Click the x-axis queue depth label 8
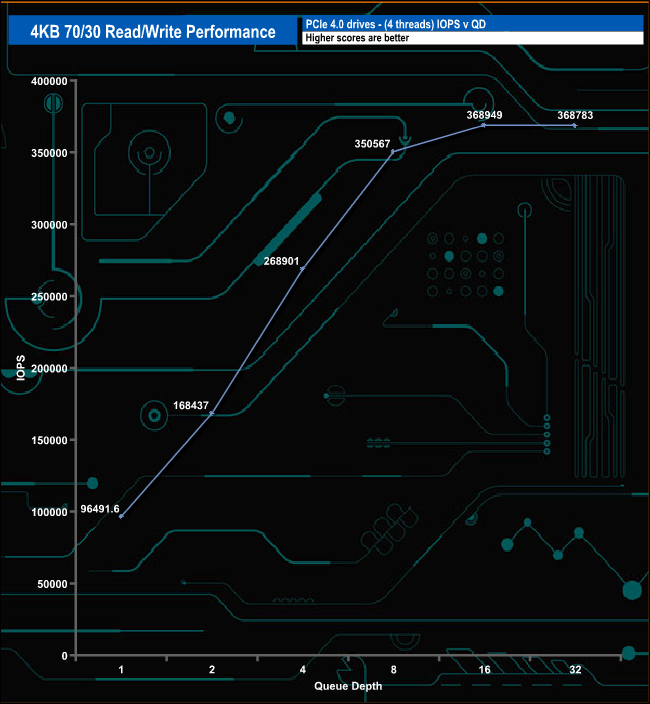The height and width of the screenshot is (704, 650). click(x=394, y=670)
